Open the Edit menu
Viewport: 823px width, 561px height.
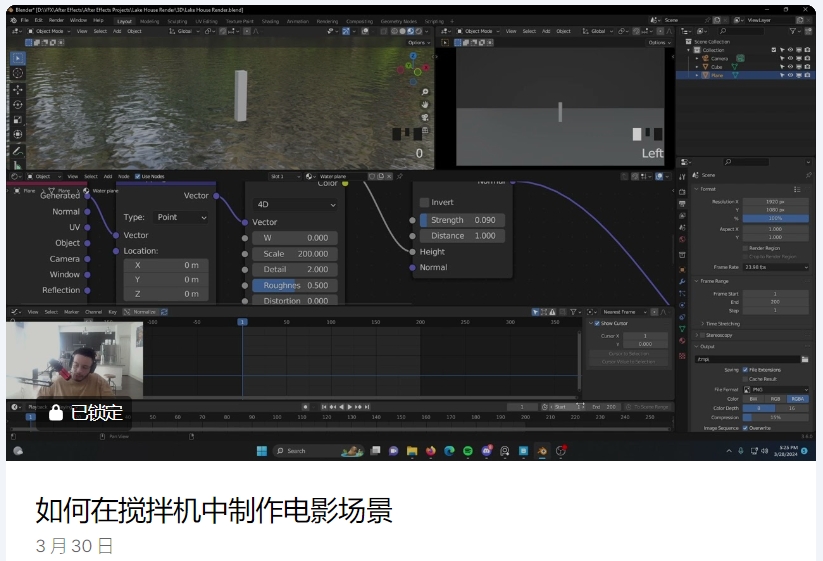pyautogui.click(x=39, y=20)
